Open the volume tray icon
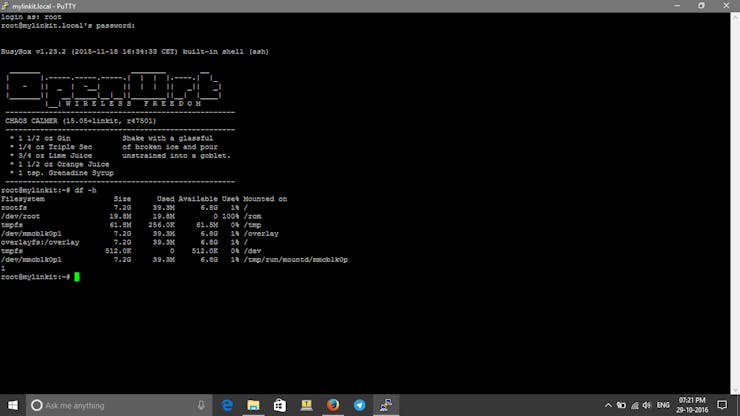The height and width of the screenshot is (416, 740). coord(647,405)
